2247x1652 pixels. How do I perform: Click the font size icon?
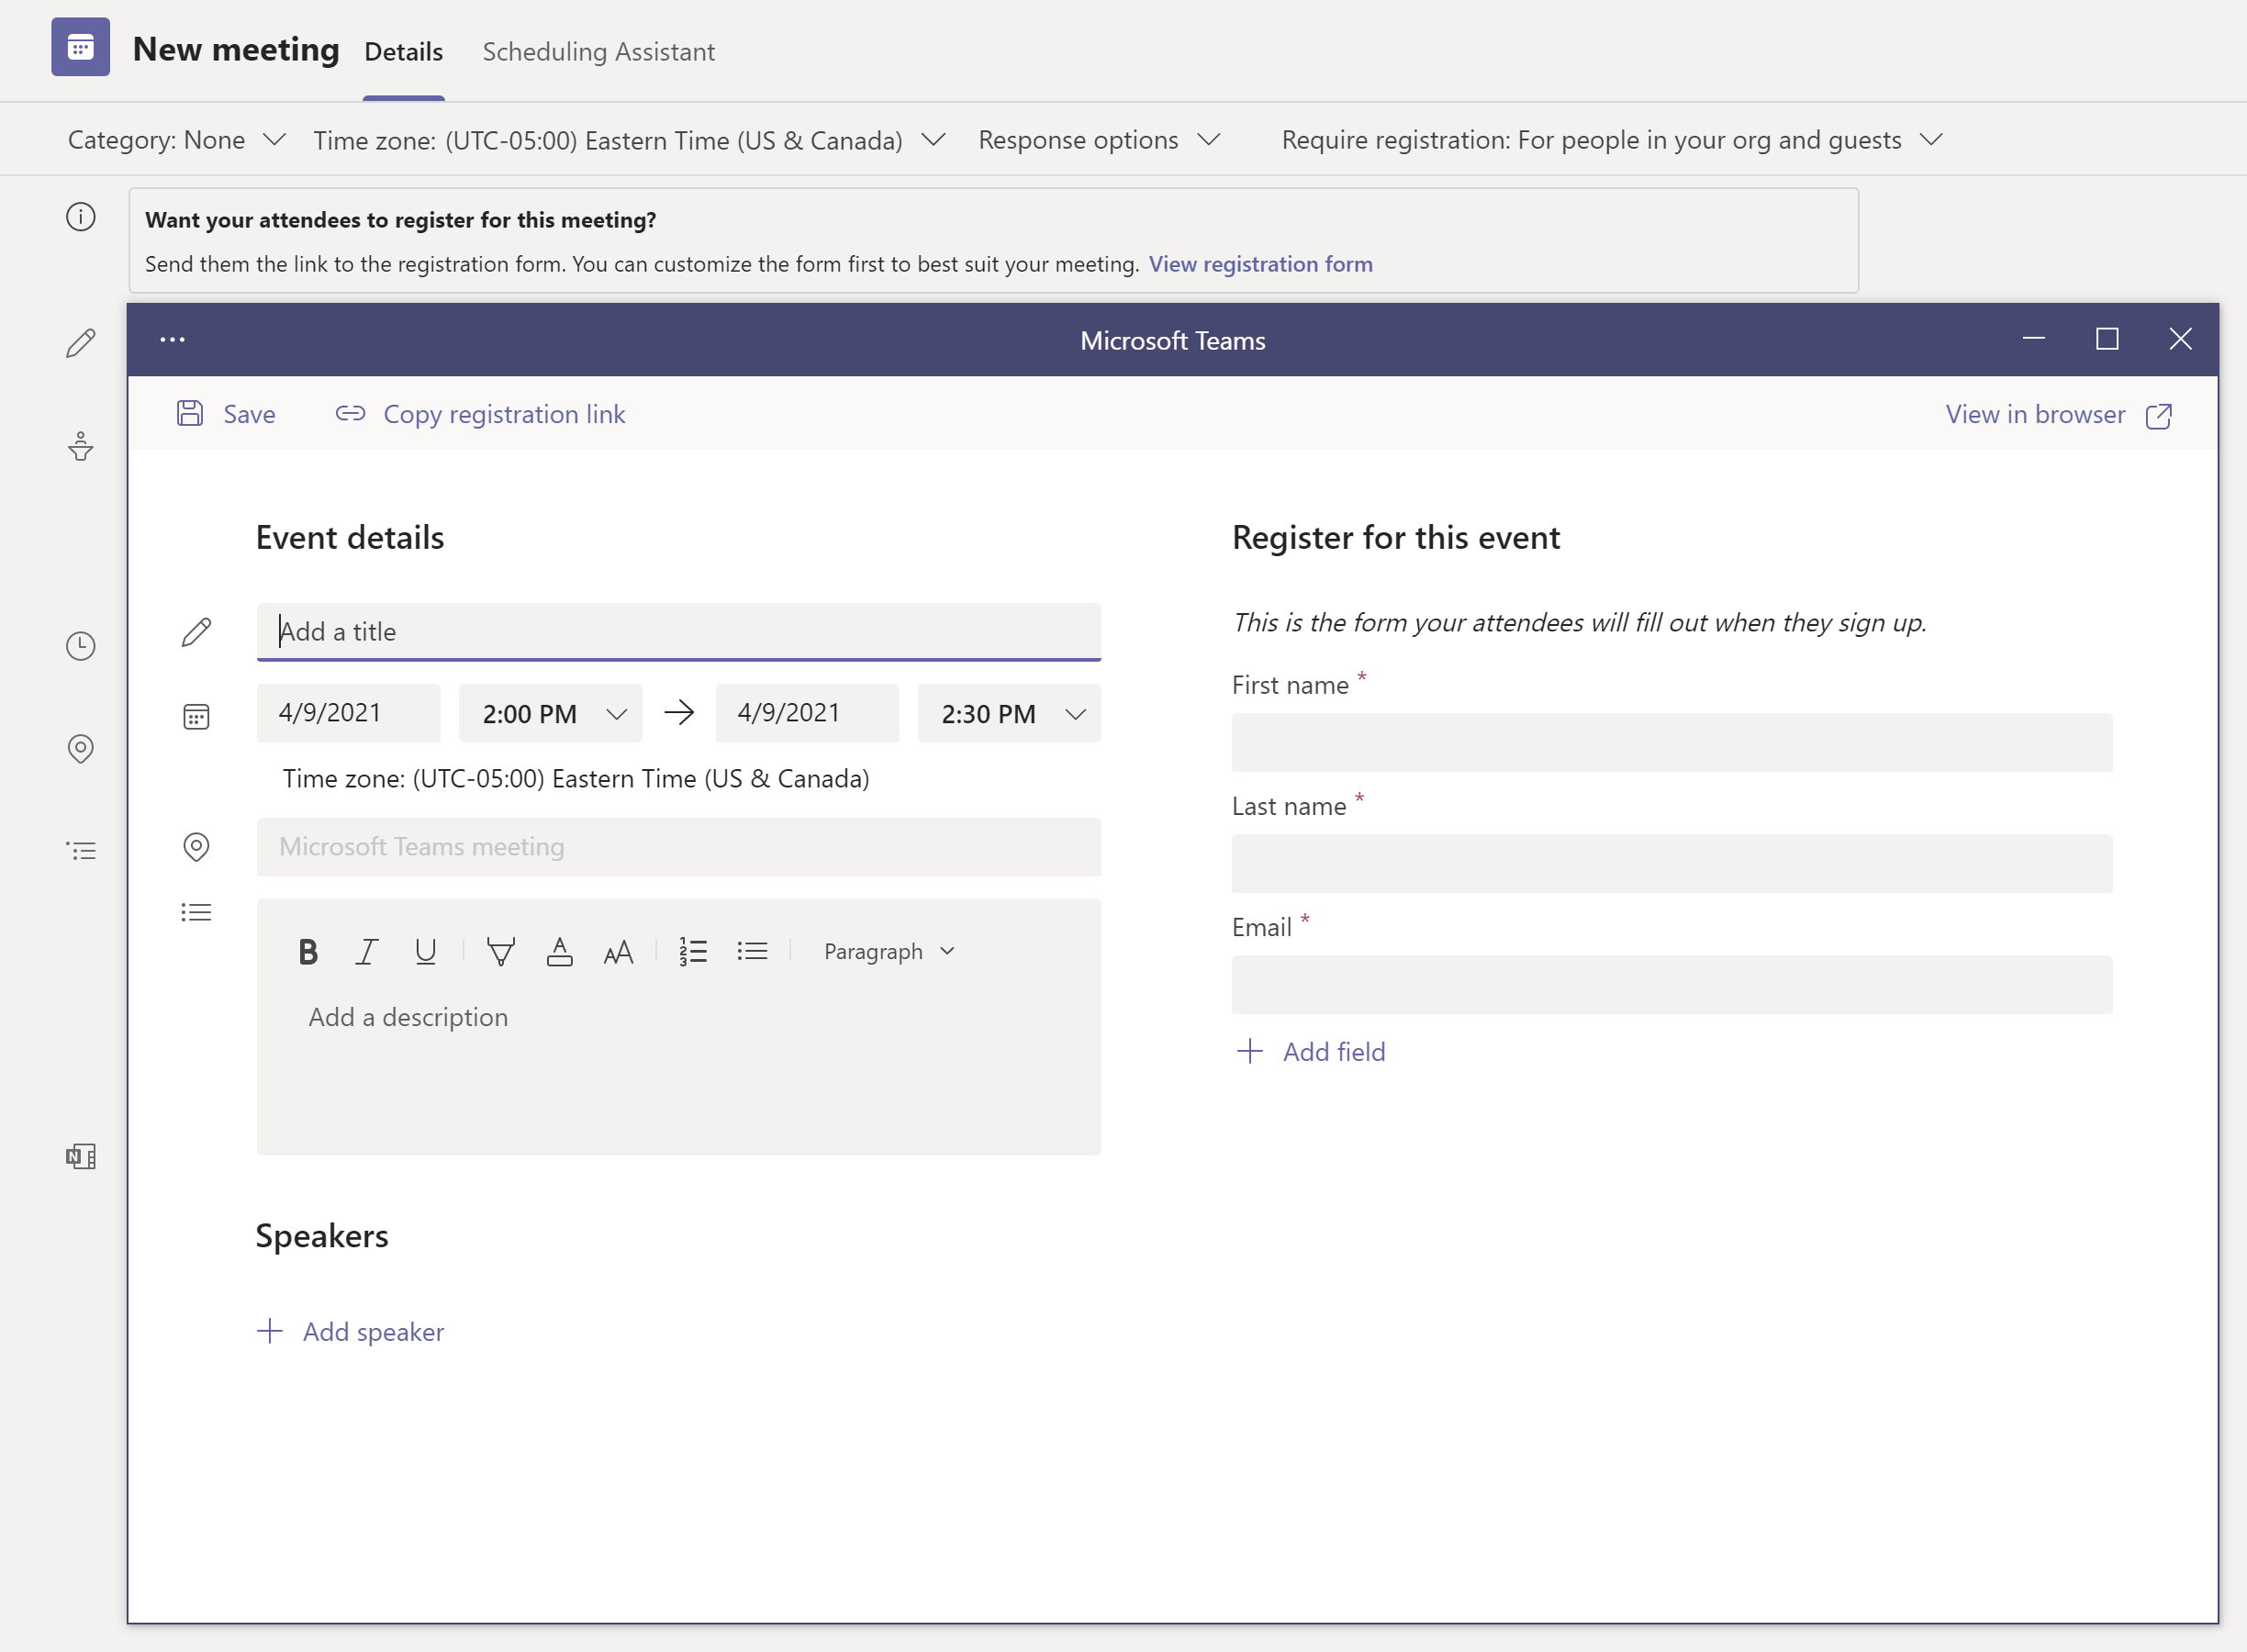tap(619, 952)
